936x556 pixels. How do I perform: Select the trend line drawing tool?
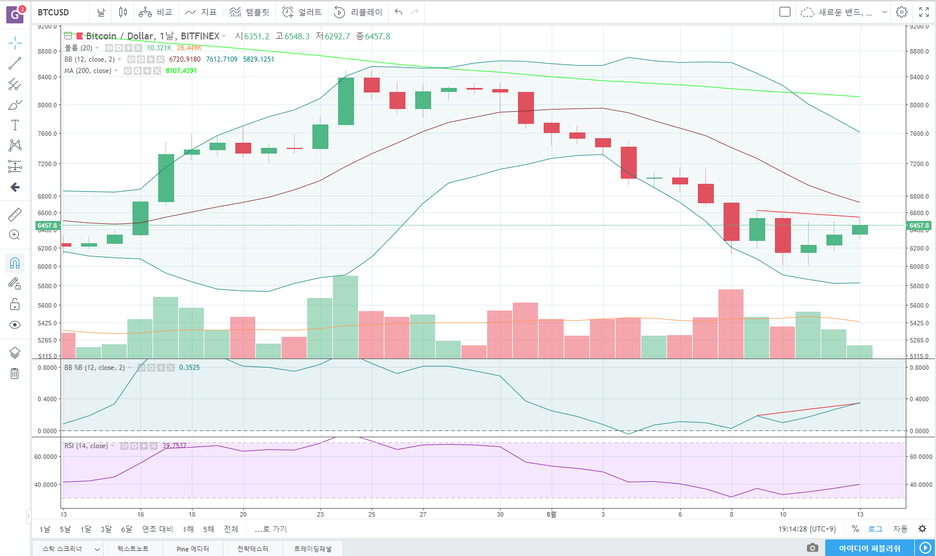click(15, 63)
